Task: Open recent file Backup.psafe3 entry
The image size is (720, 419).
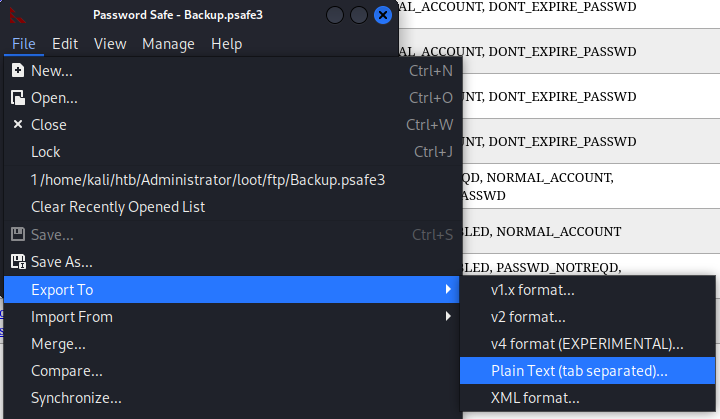Action: (231, 180)
